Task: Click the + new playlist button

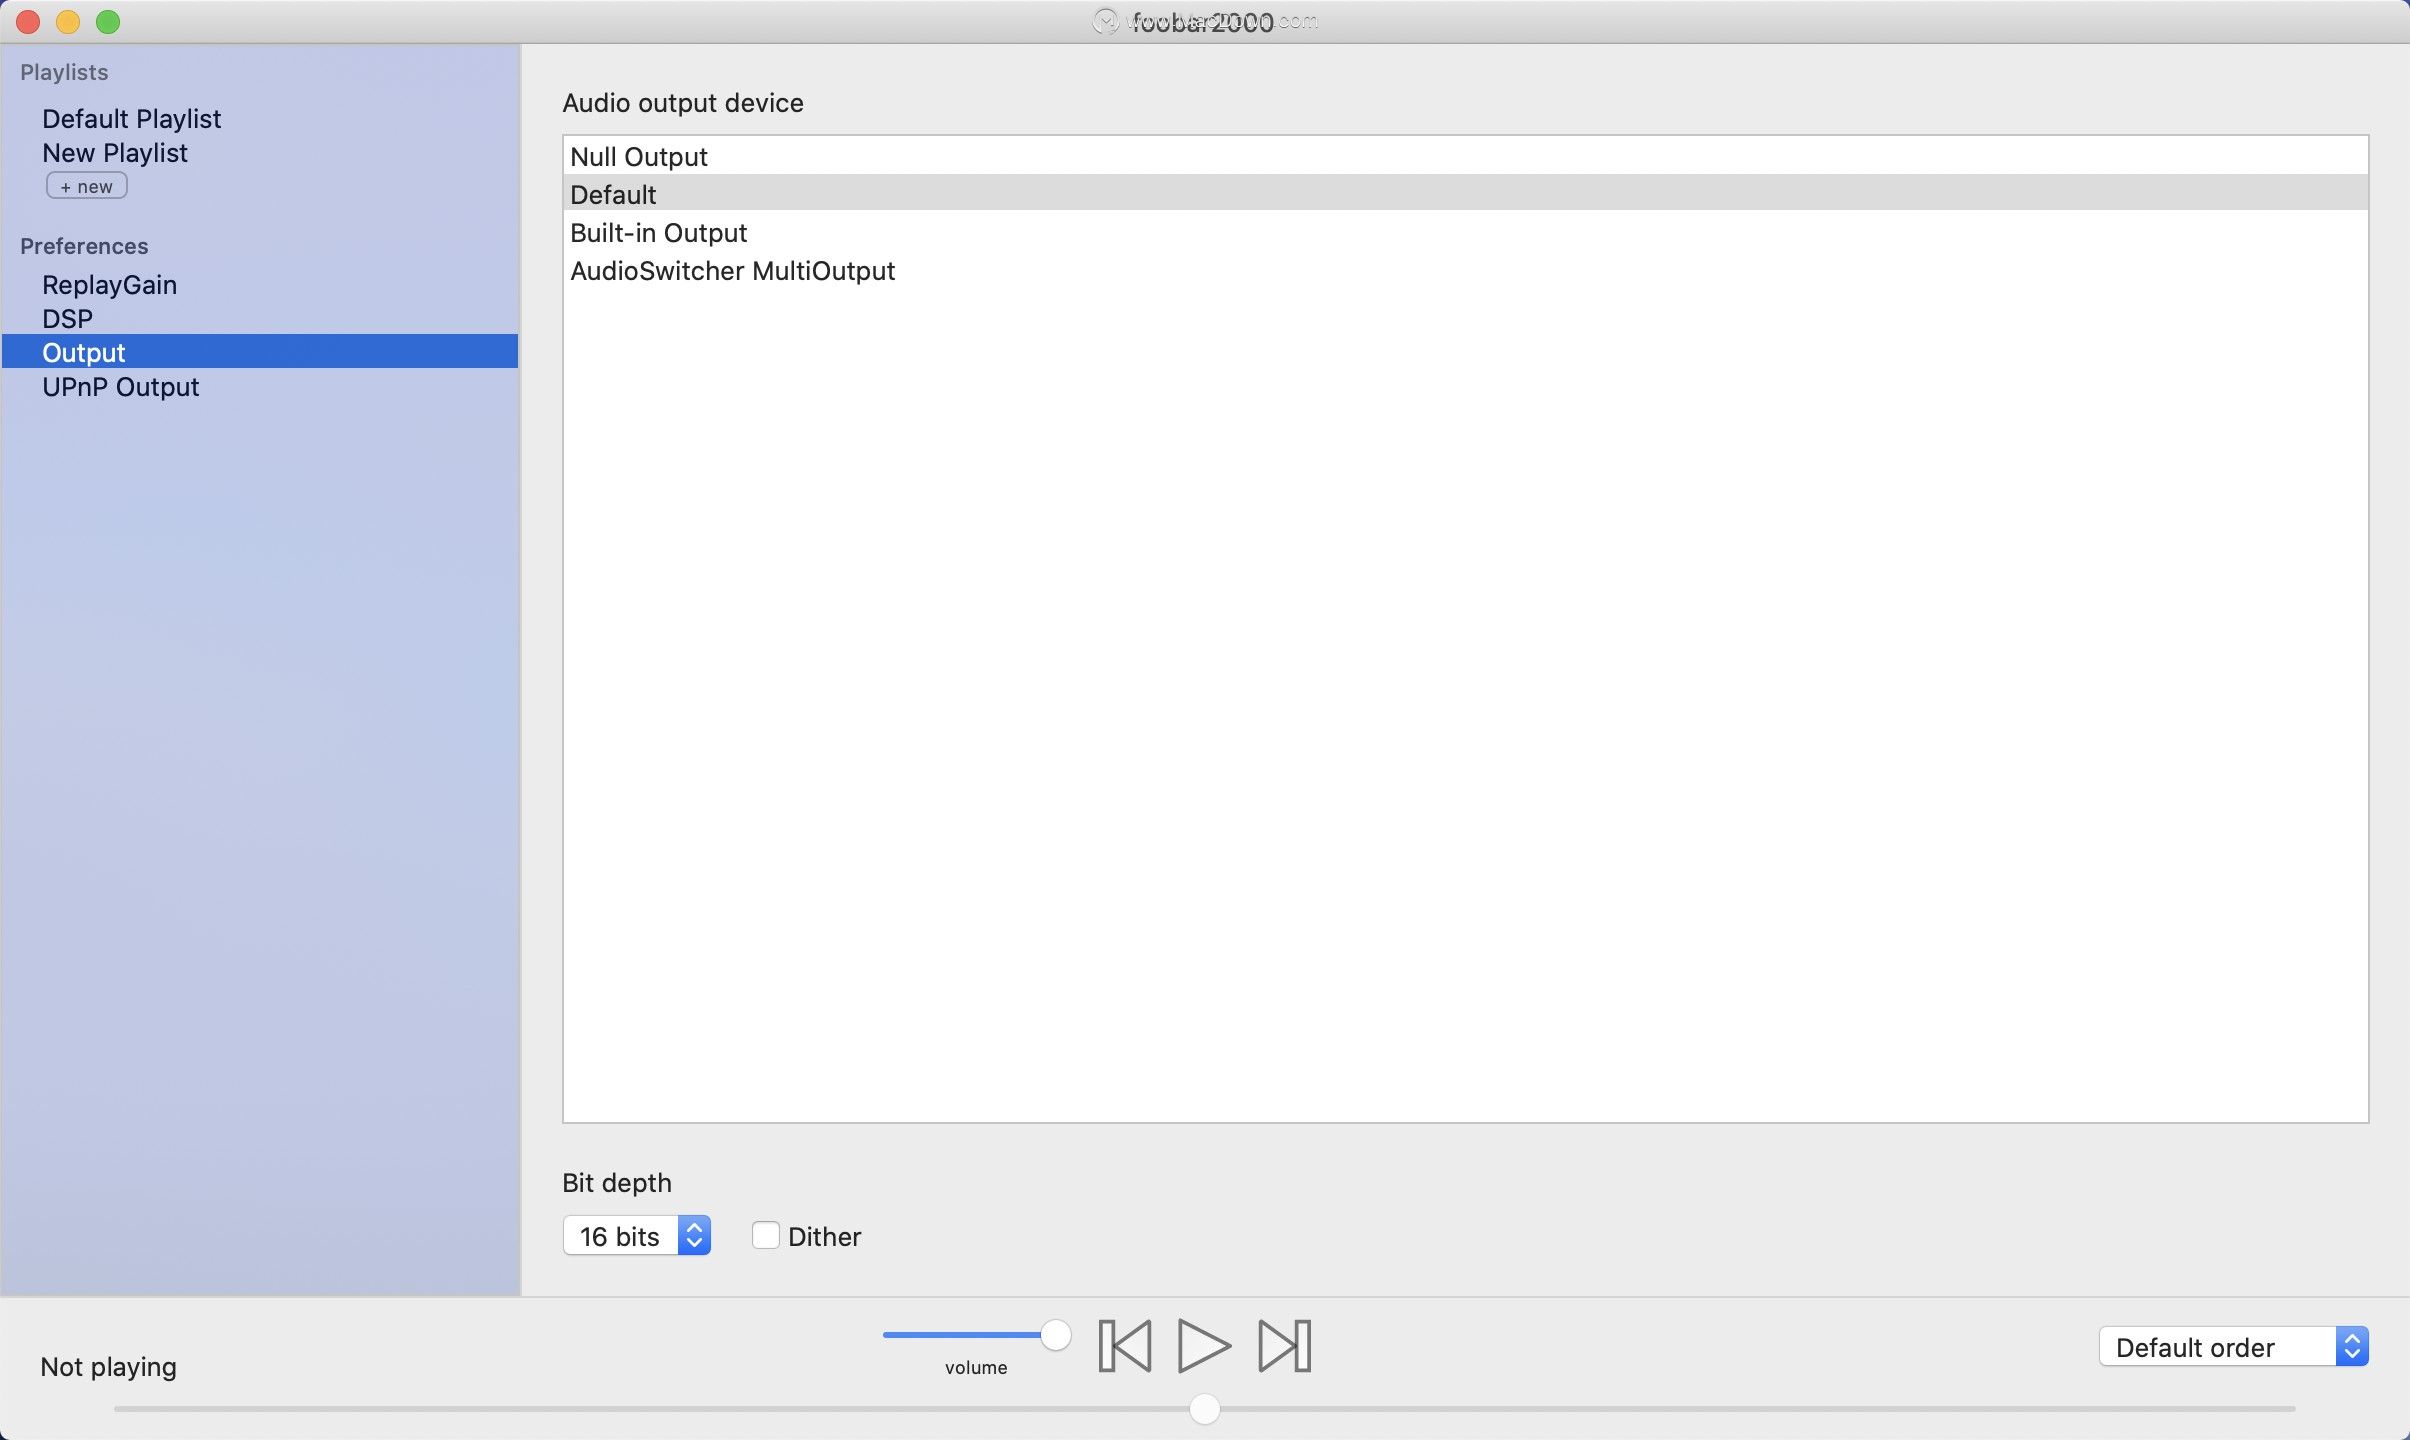Action: coord(86,185)
